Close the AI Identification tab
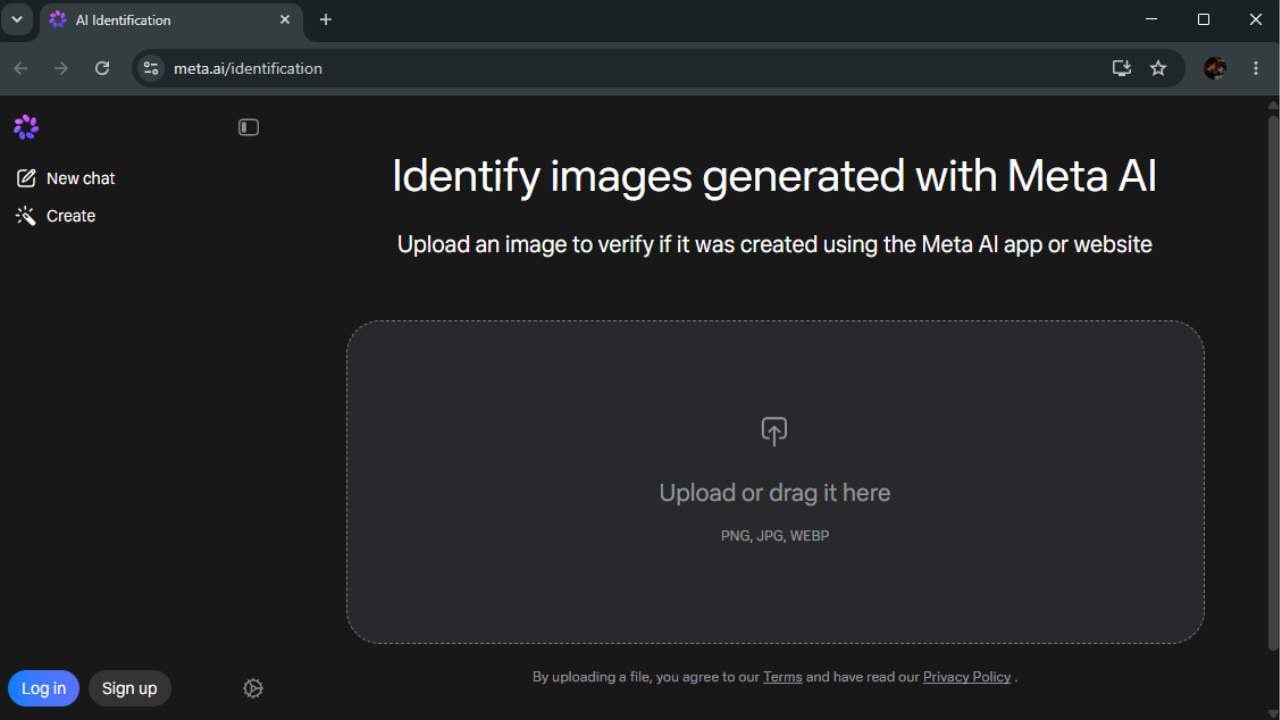1280x720 pixels. 285,20
